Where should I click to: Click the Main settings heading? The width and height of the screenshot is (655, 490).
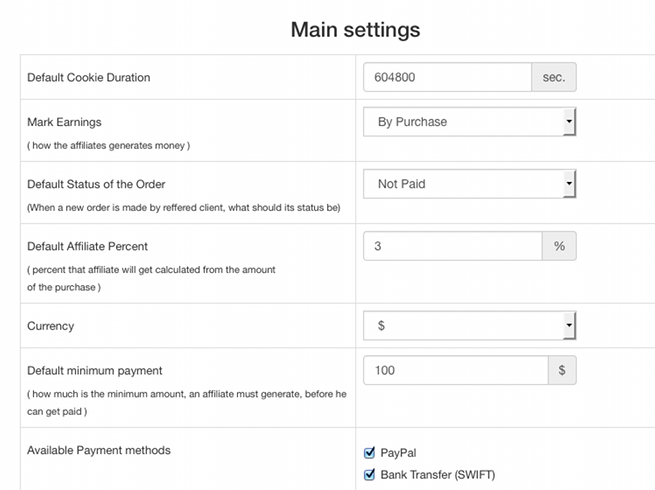(x=355, y=30)
